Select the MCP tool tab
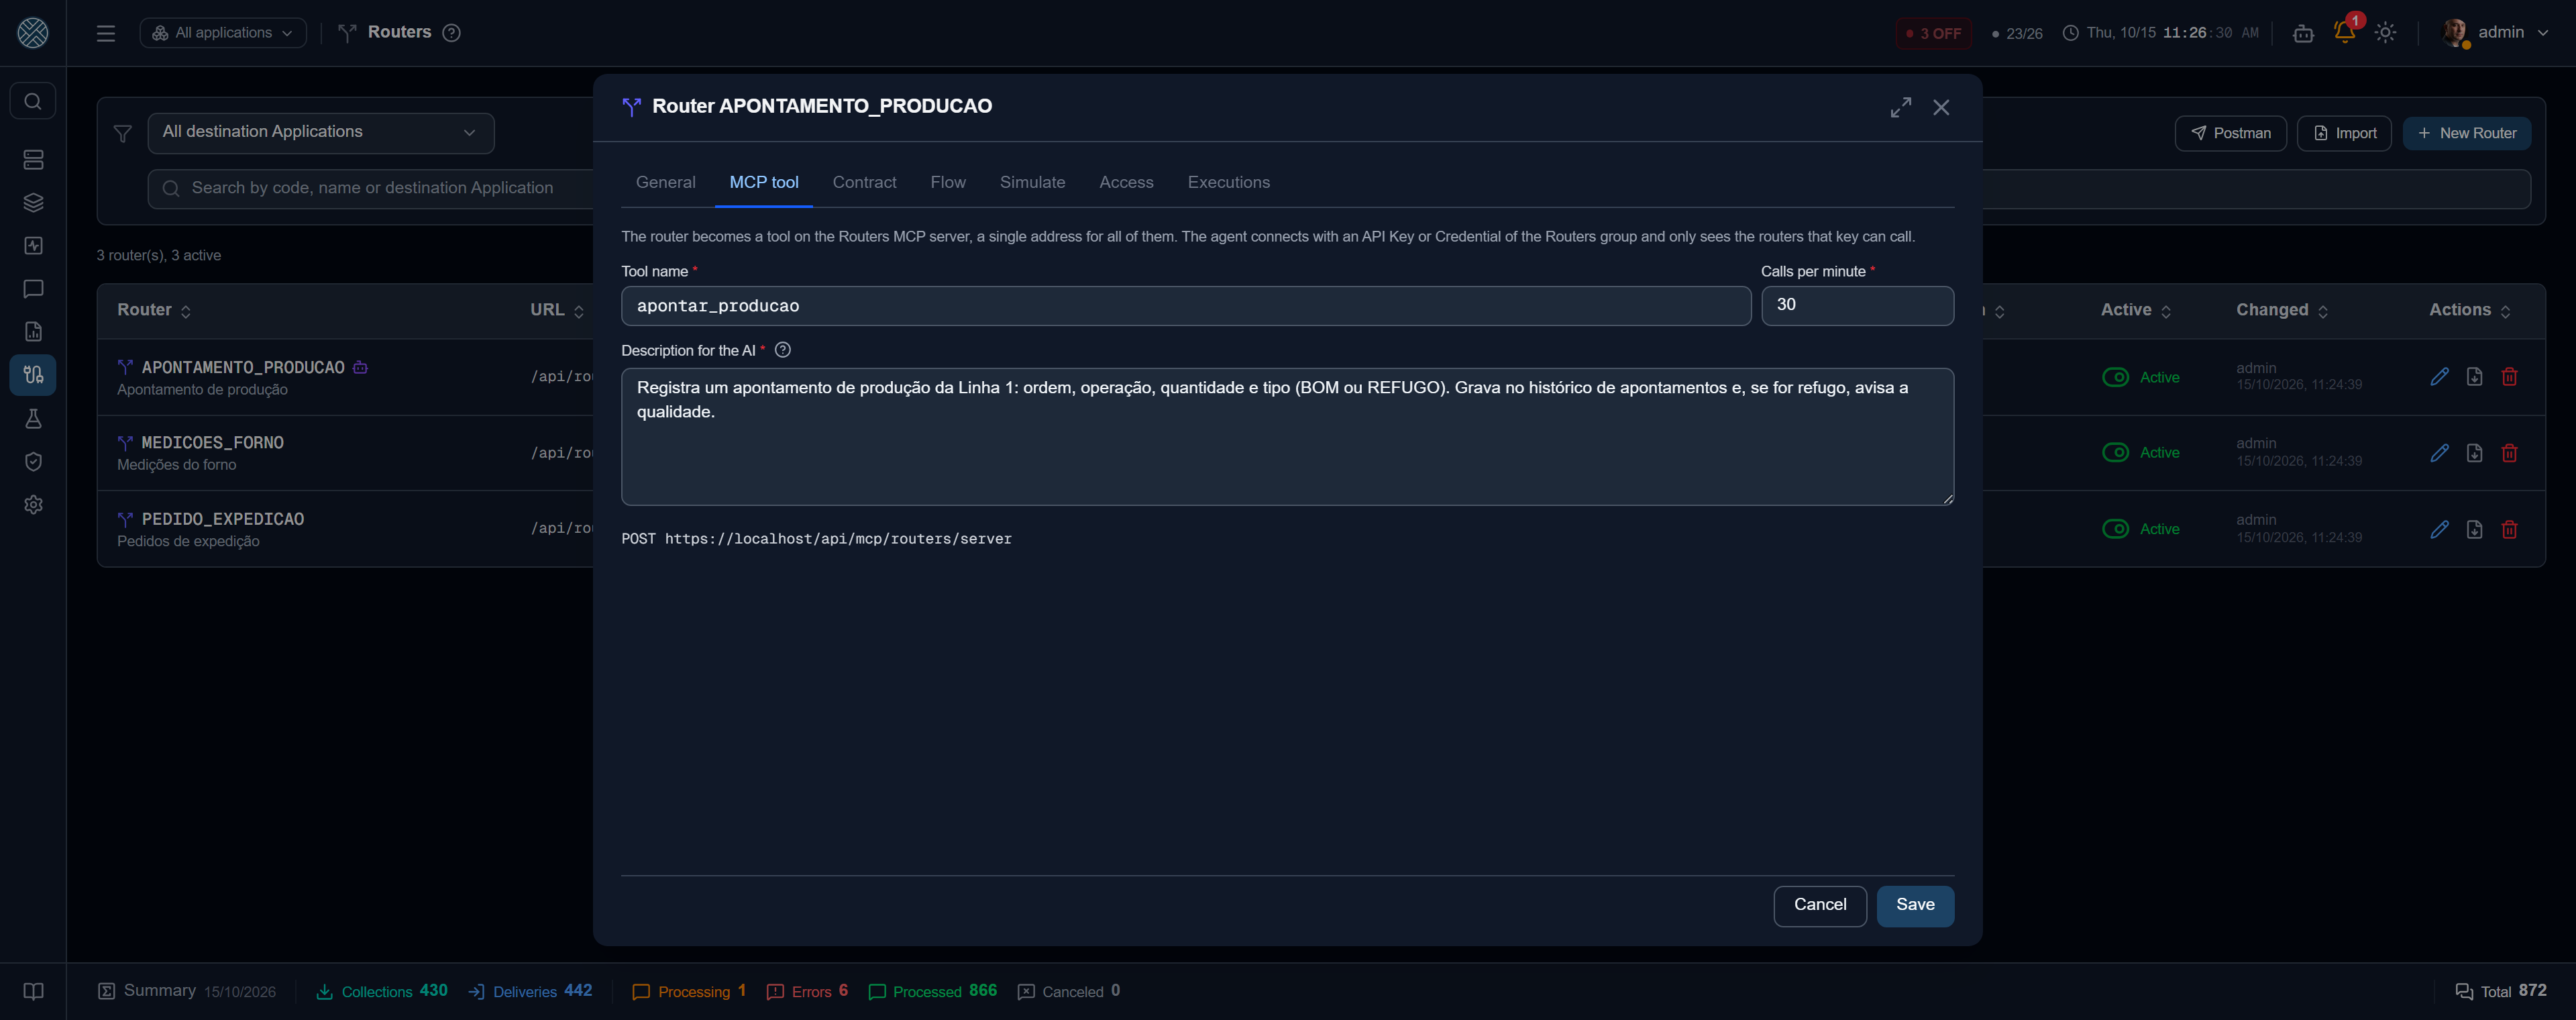This screenshot has height=1020, width=2576. [764, 183]
